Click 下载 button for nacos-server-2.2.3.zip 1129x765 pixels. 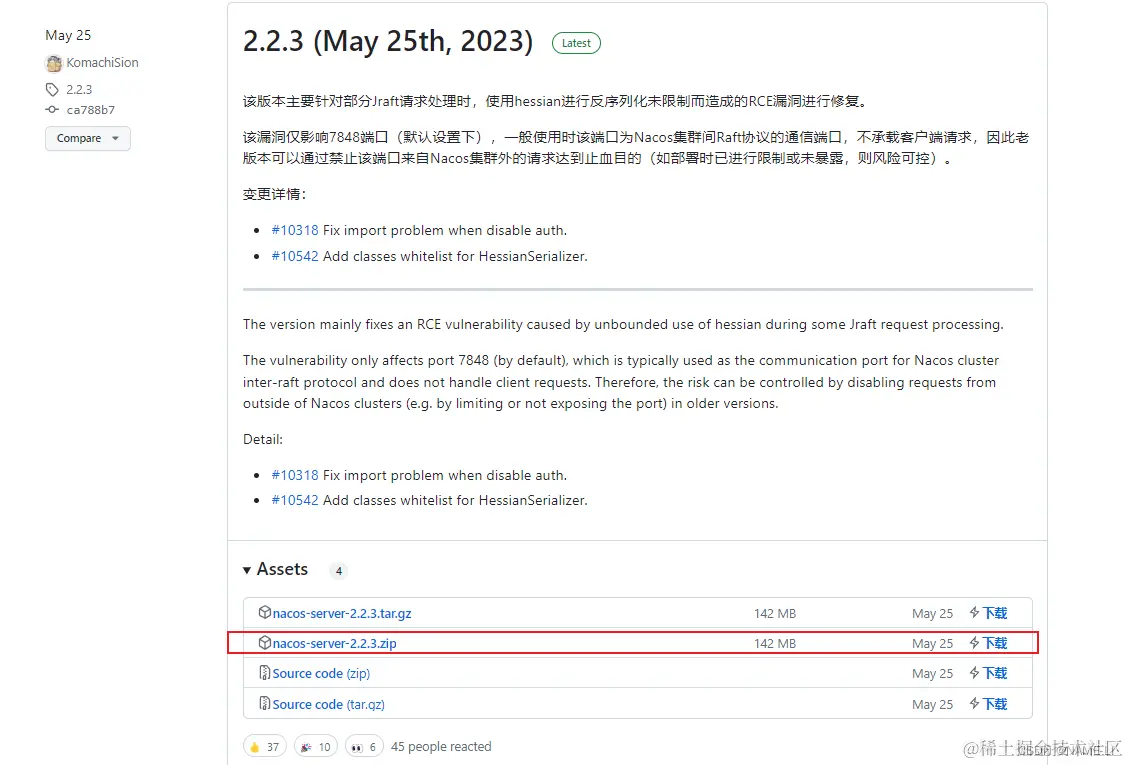[995, 643]
